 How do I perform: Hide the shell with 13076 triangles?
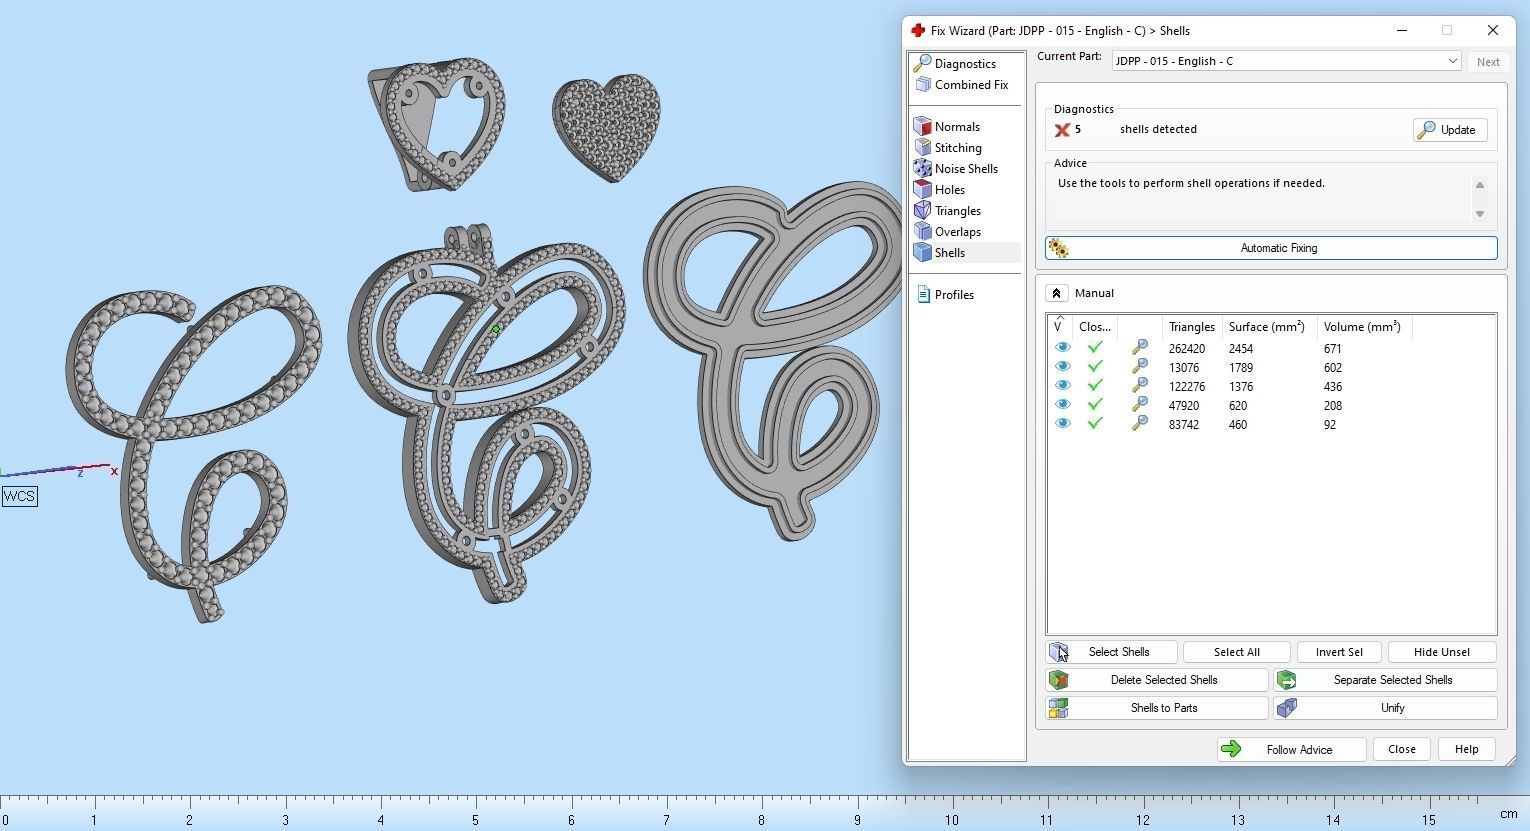point(1062,367)
